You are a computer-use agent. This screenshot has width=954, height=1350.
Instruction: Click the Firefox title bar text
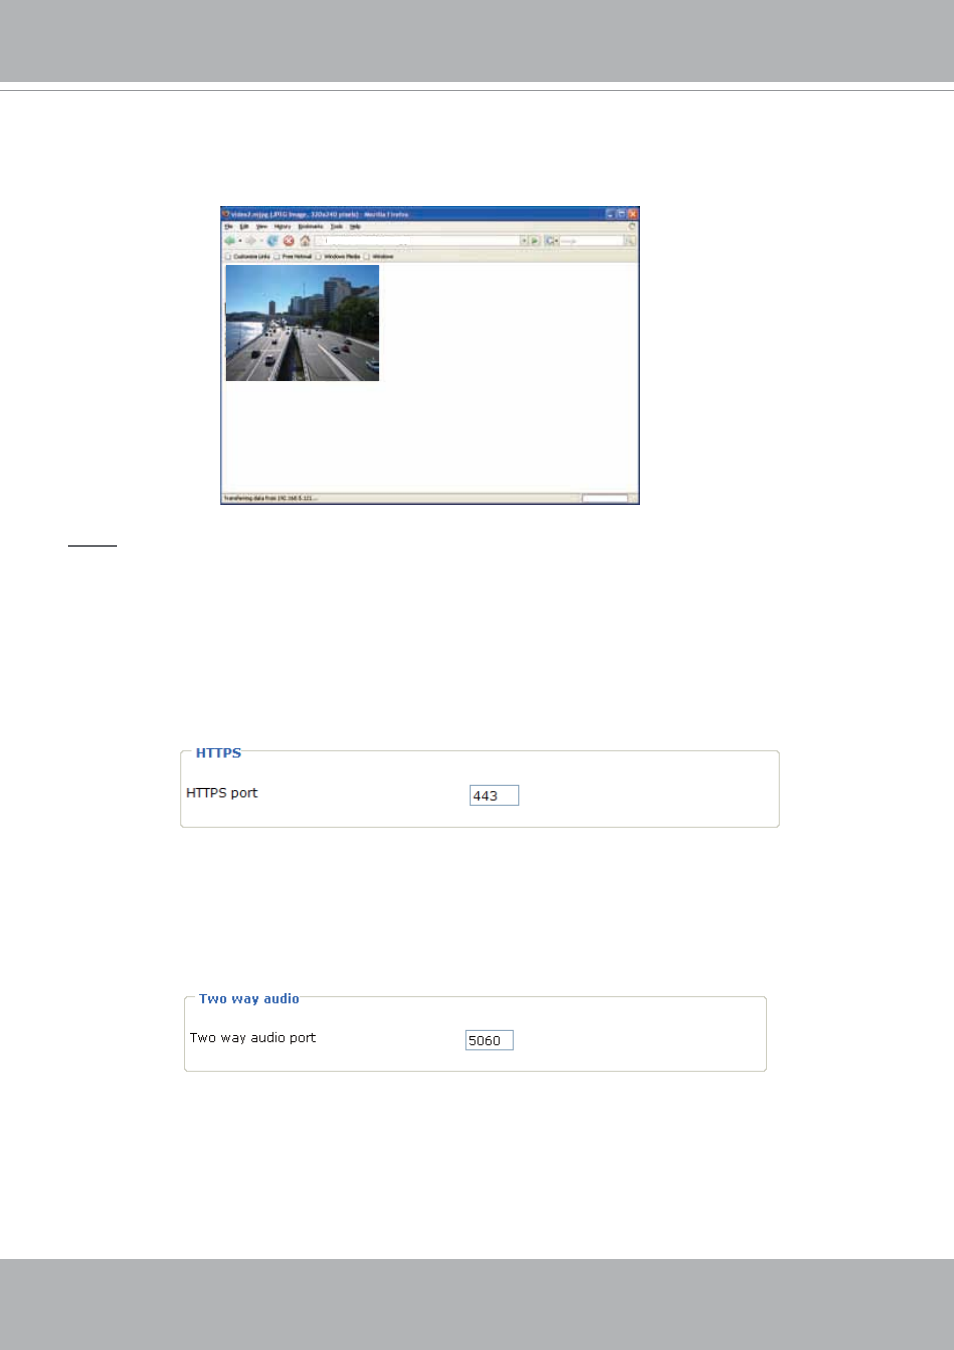320,214
